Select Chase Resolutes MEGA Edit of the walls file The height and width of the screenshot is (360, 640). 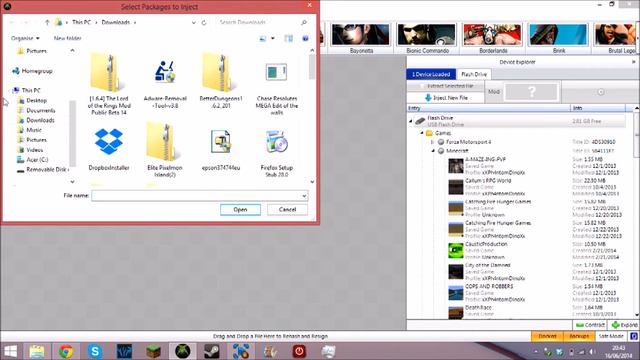click(x=276, y=72)
